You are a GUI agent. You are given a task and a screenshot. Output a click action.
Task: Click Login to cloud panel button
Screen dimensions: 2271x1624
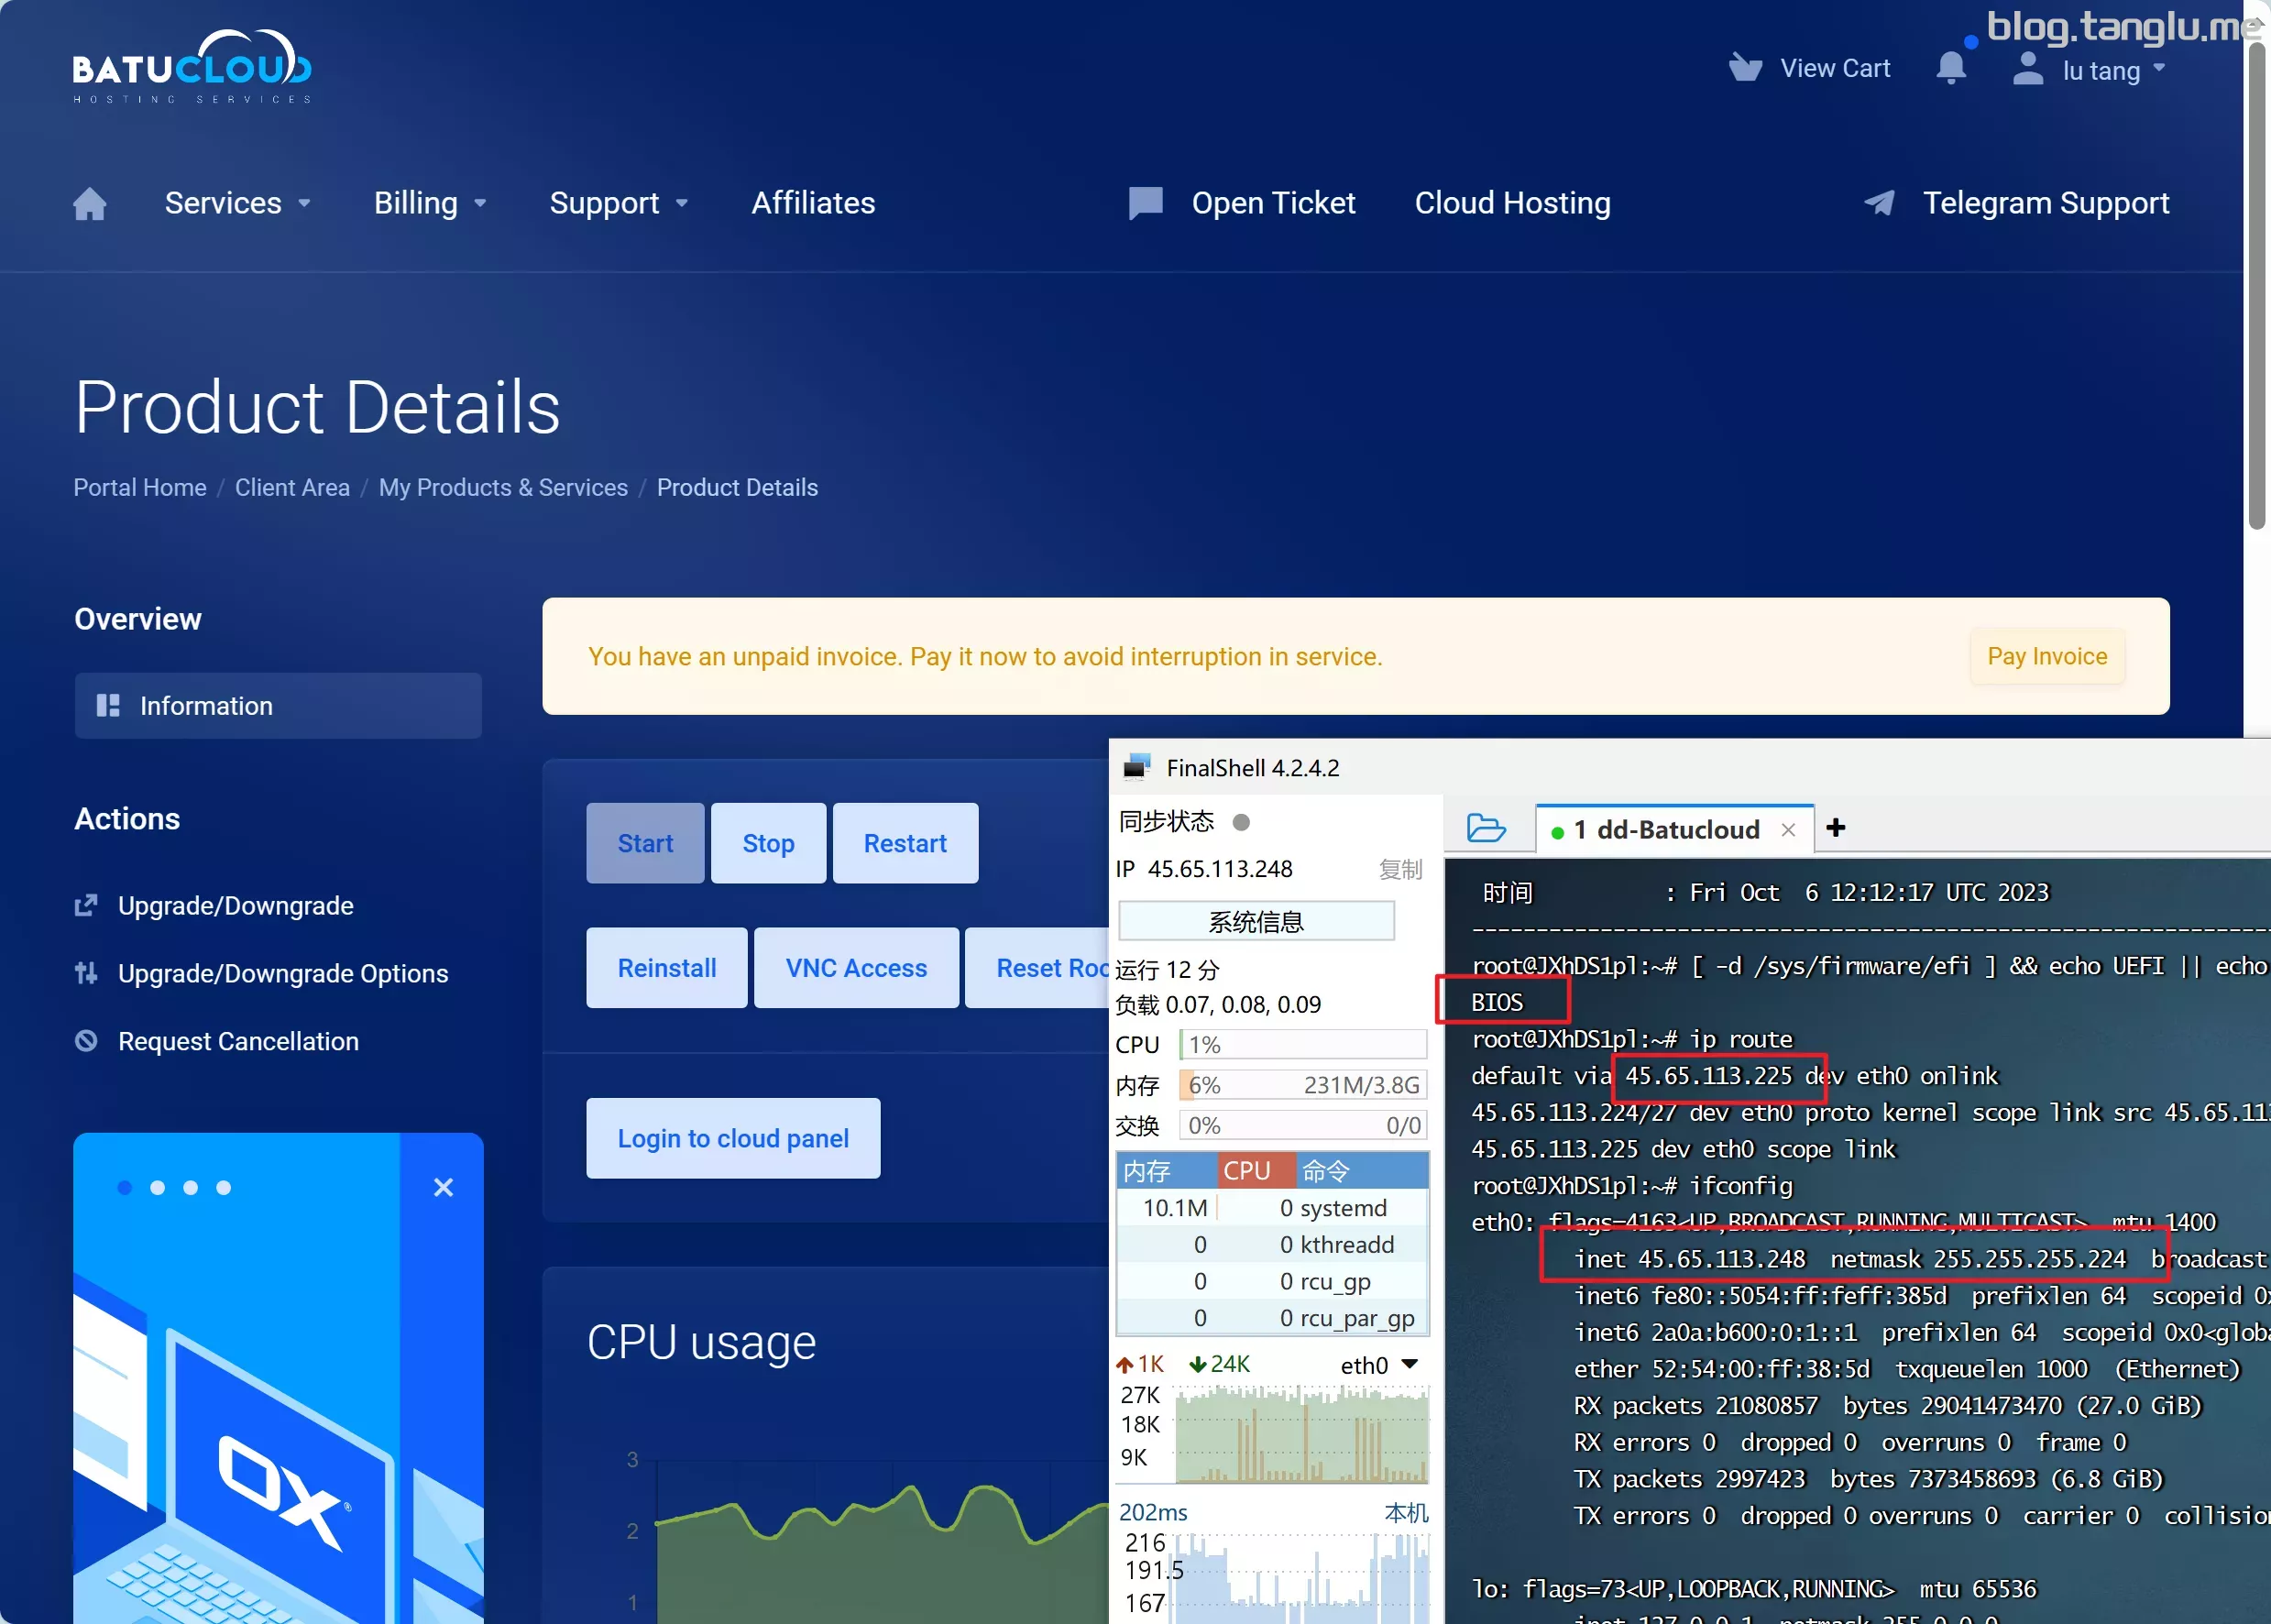coord(733,1138)
